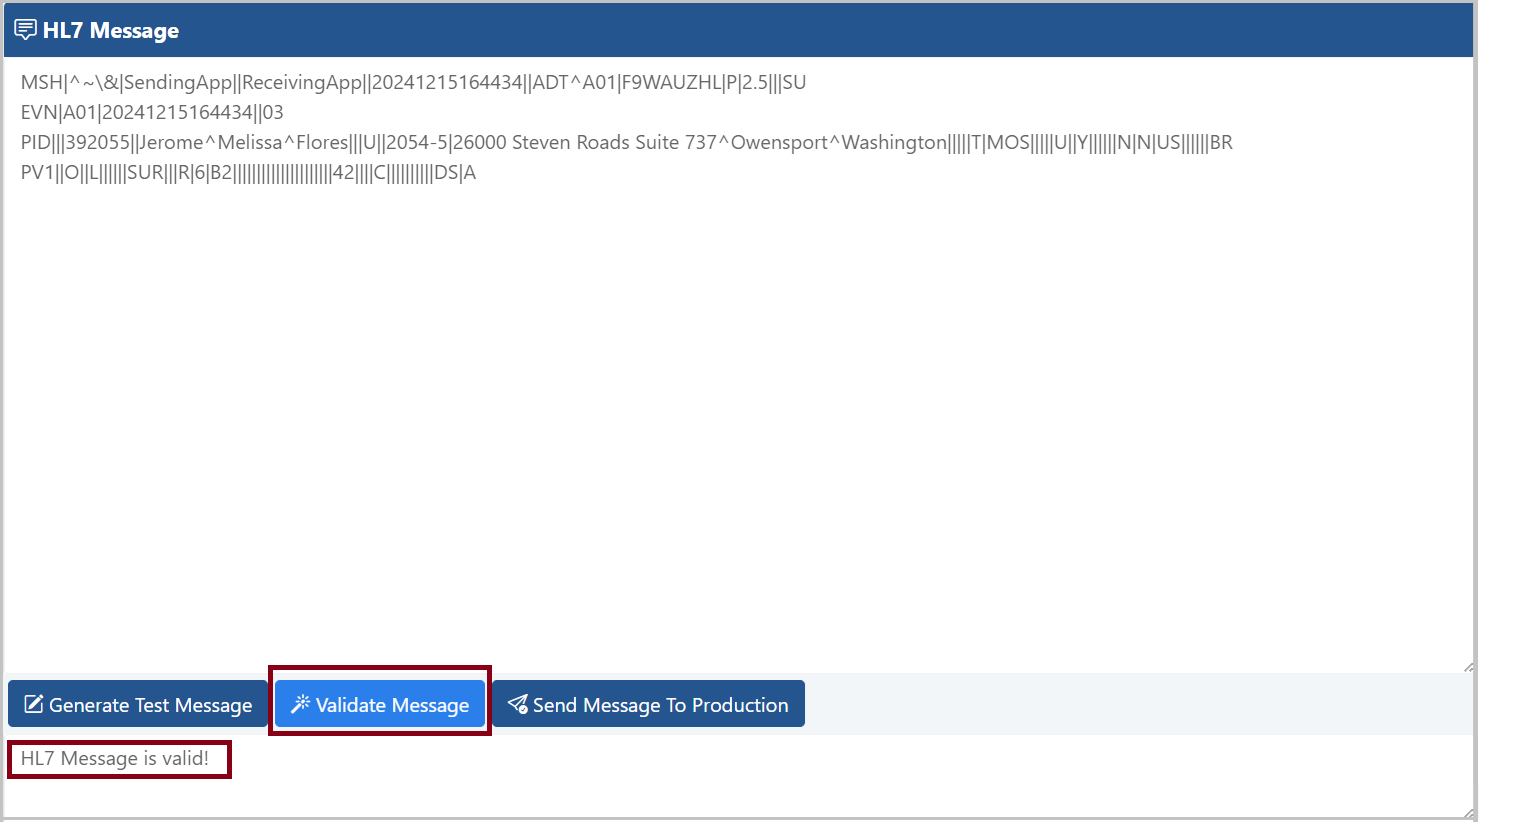1536x822 pixels.
Task: Click the paper plane icon on Send Message
Action: pos(517,704)
